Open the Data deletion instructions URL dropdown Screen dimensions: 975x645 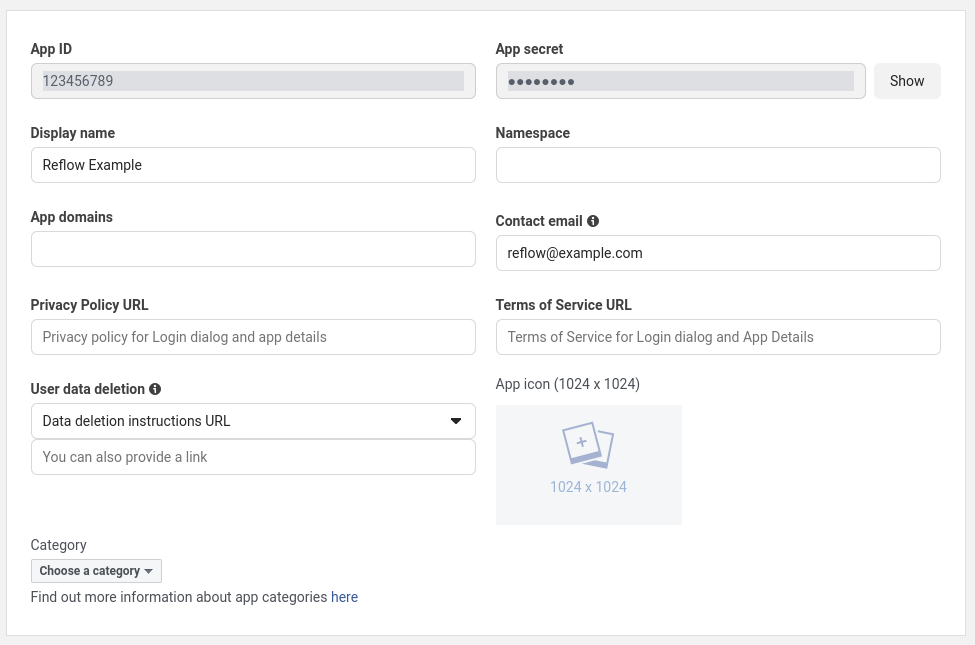click(x=253, y=421)
